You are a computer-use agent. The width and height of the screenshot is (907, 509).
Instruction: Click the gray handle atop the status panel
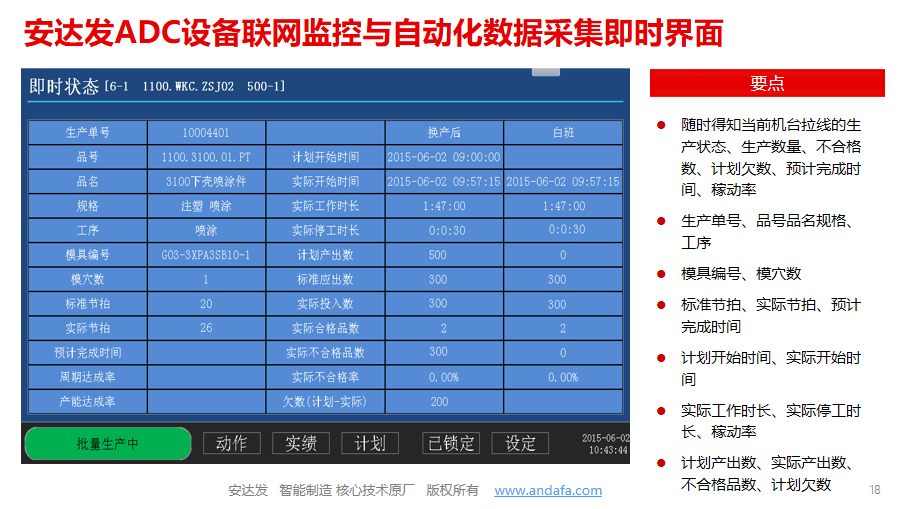point(545,72)
